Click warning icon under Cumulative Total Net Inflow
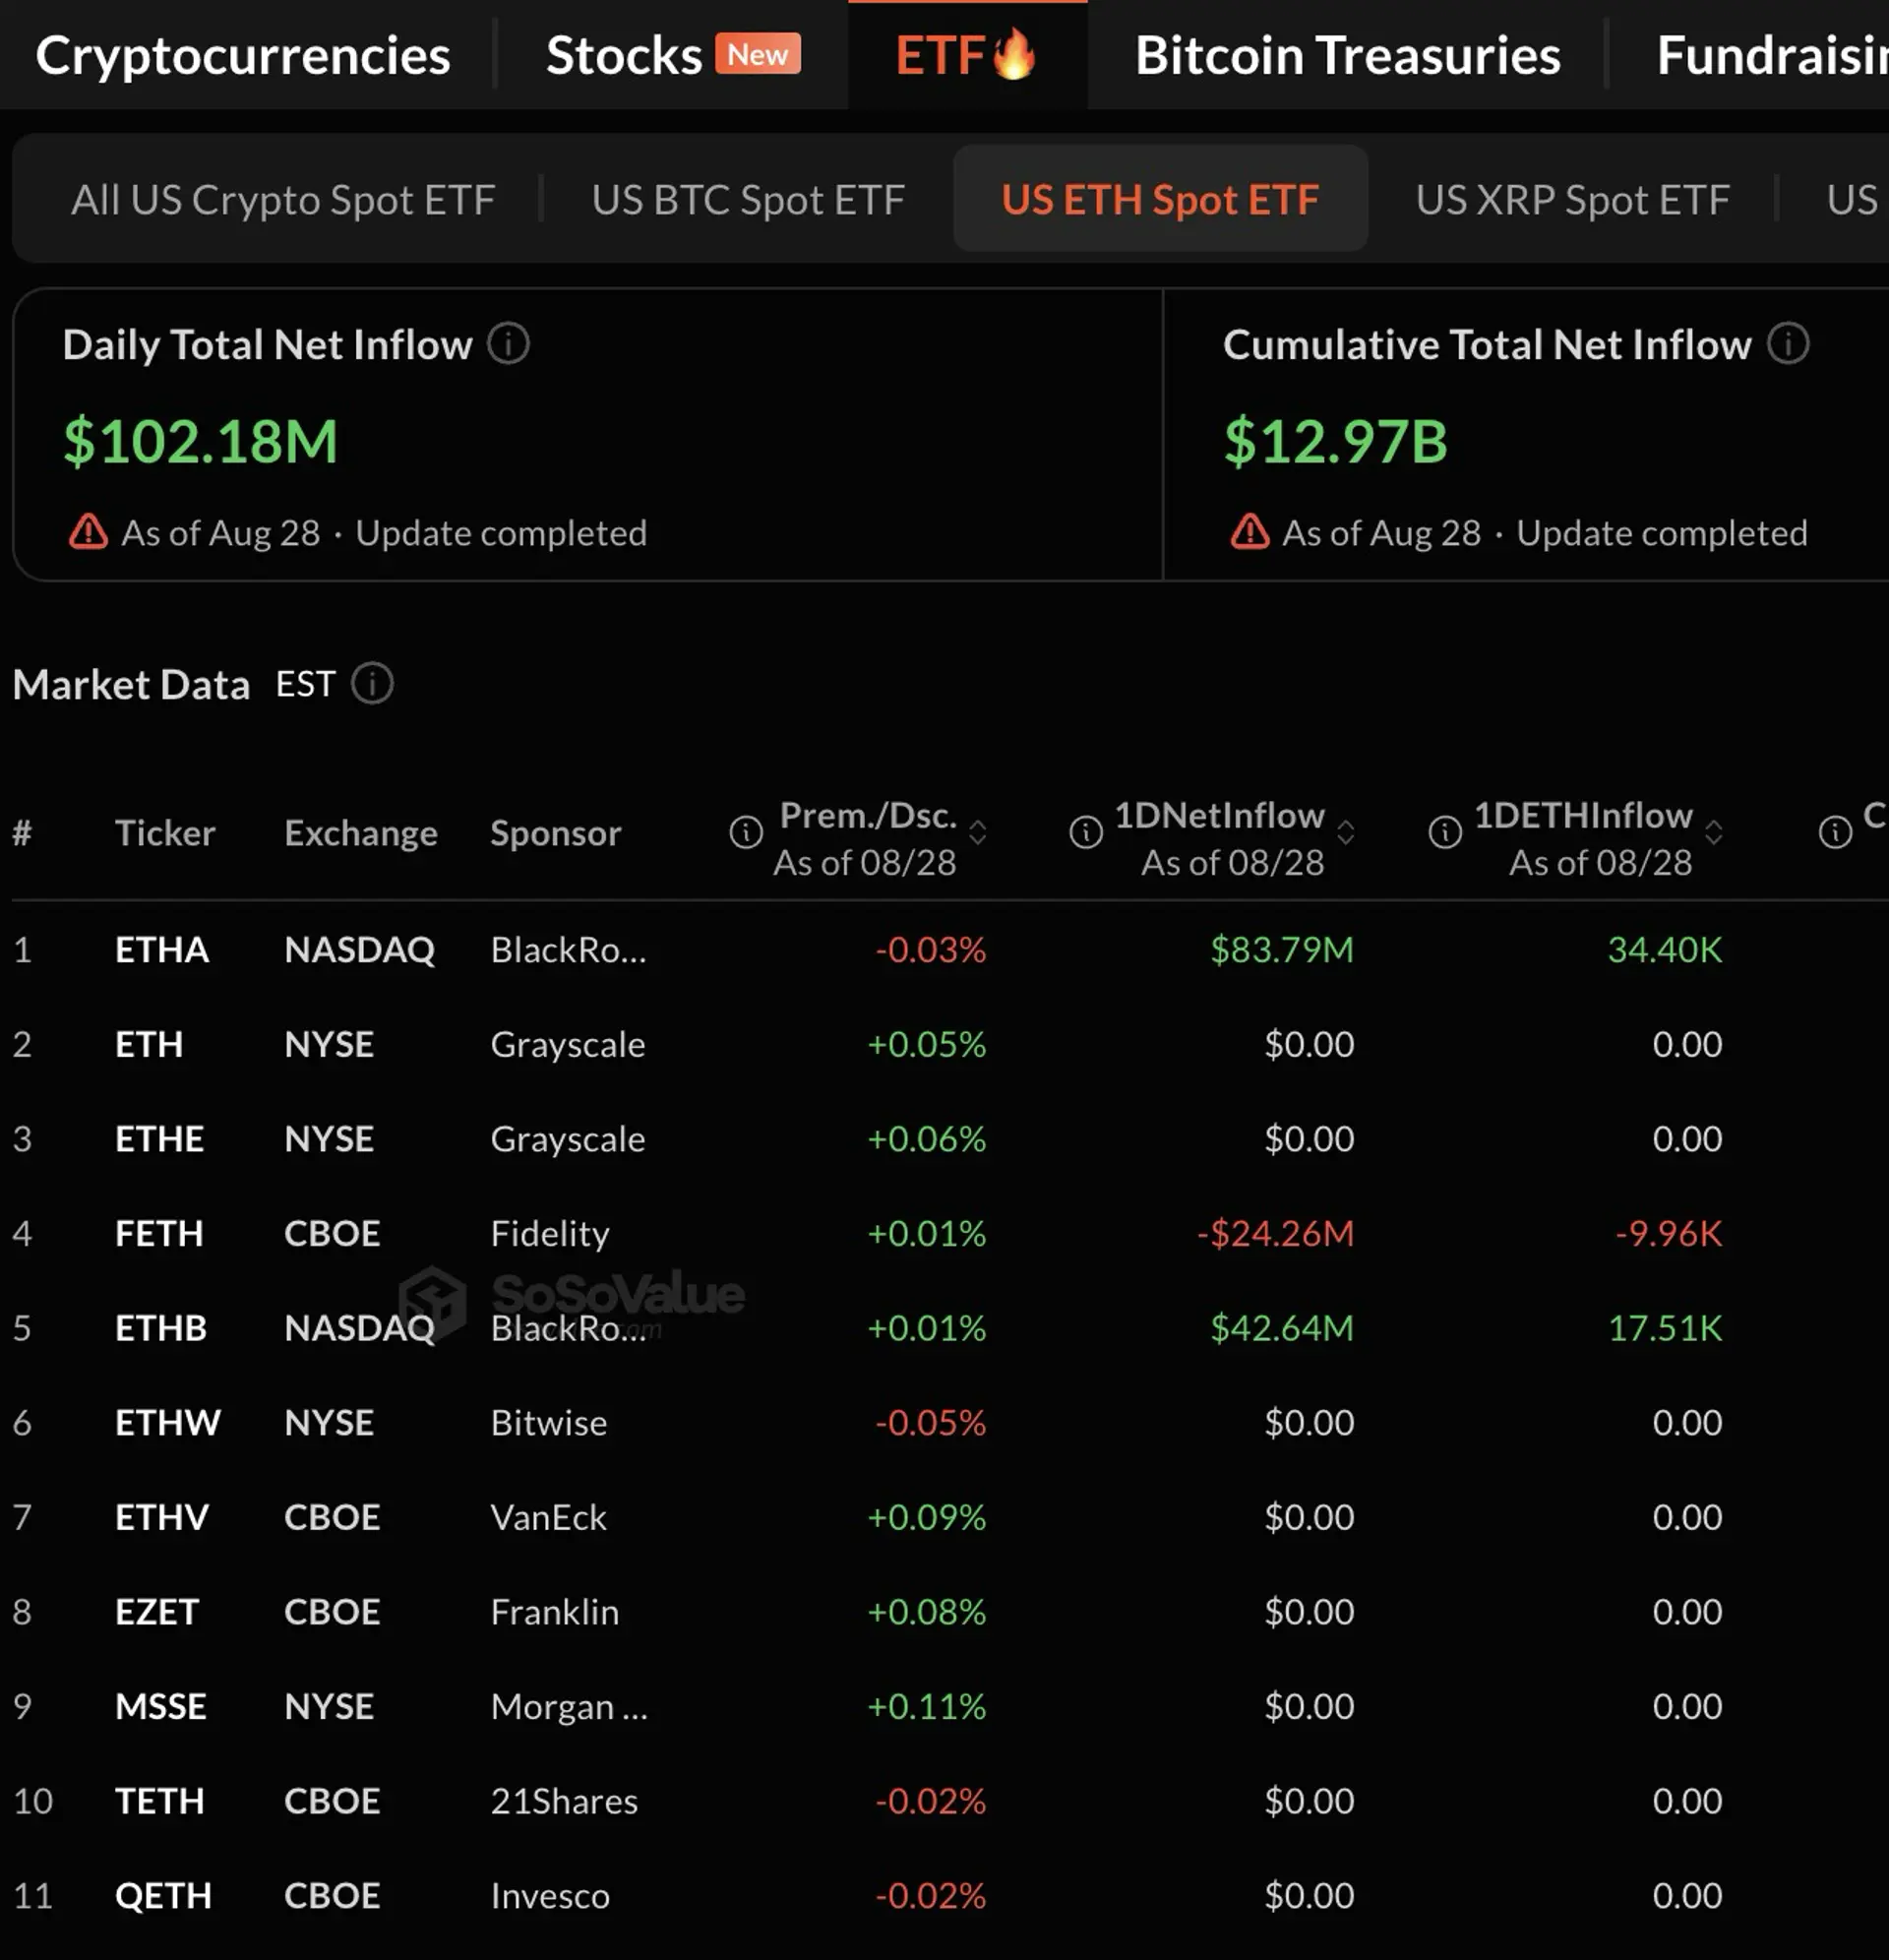The height and width of the screenshot is (1960, 1889). (x=1249, y=531)
